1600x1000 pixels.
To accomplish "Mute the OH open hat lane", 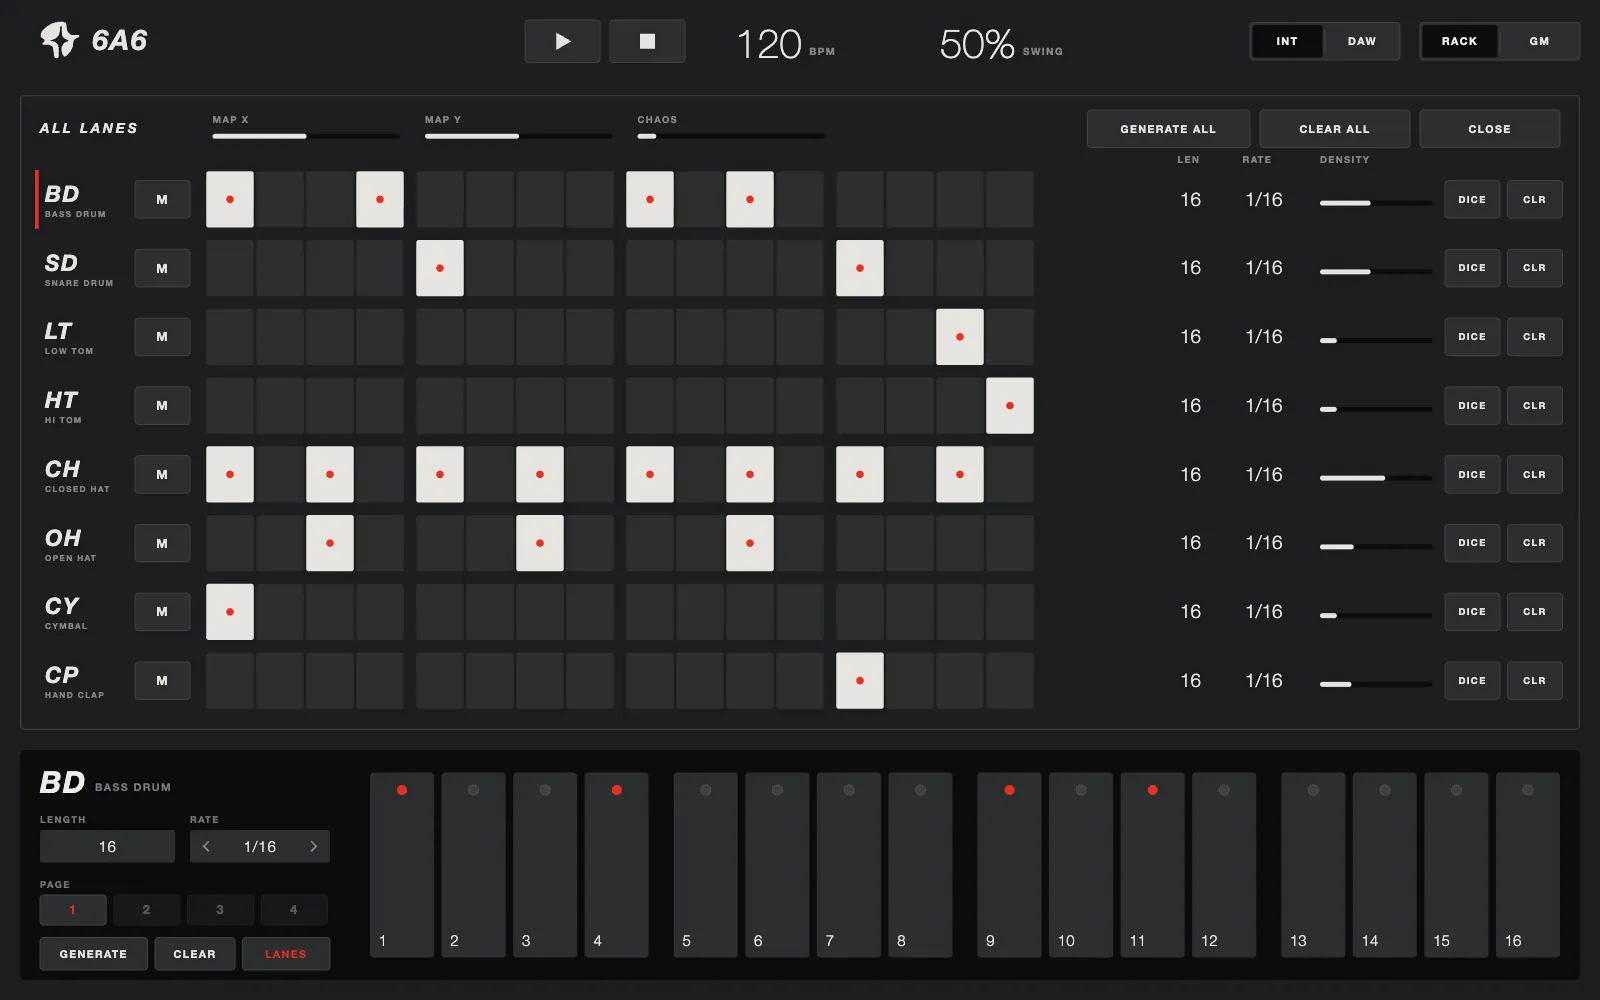I will coord(162,543).
